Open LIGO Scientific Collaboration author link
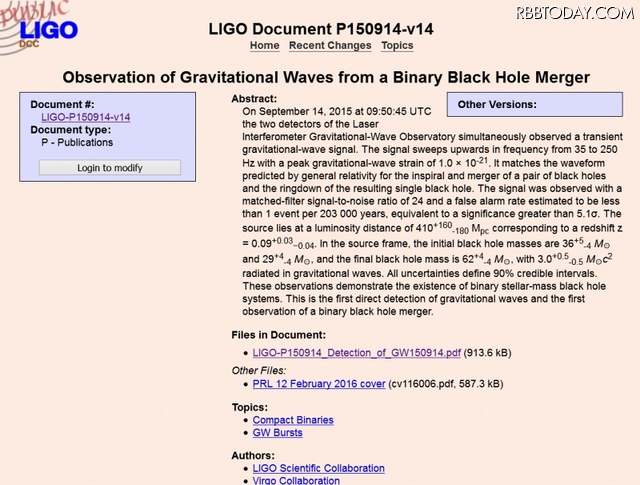The image size is (640, 485). click(318, 468)
